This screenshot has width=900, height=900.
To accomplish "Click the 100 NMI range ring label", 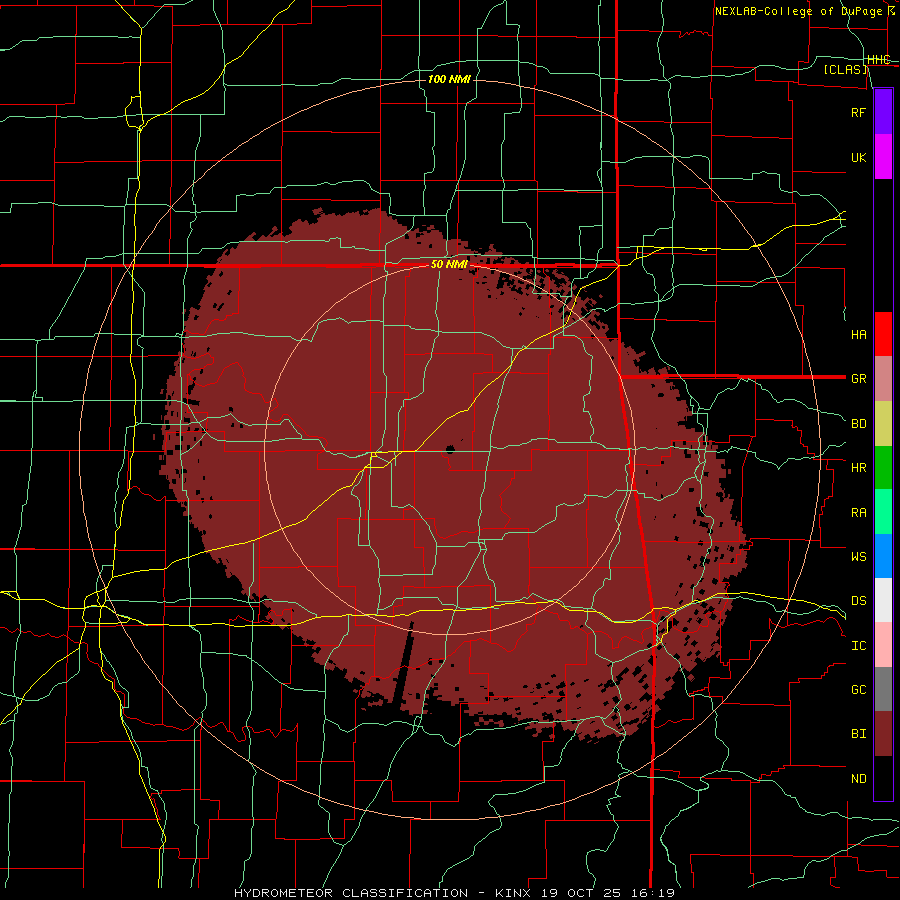I will click(449, 79).
